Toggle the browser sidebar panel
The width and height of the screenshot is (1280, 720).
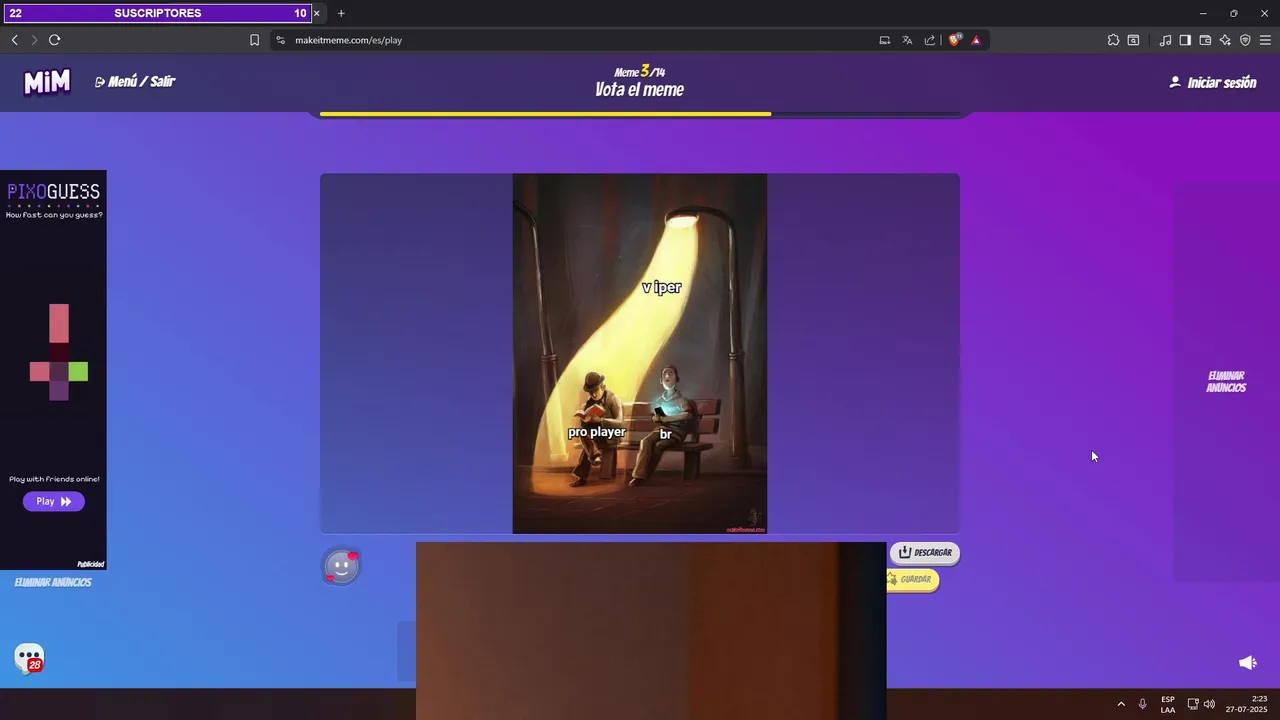[1185, 40]
